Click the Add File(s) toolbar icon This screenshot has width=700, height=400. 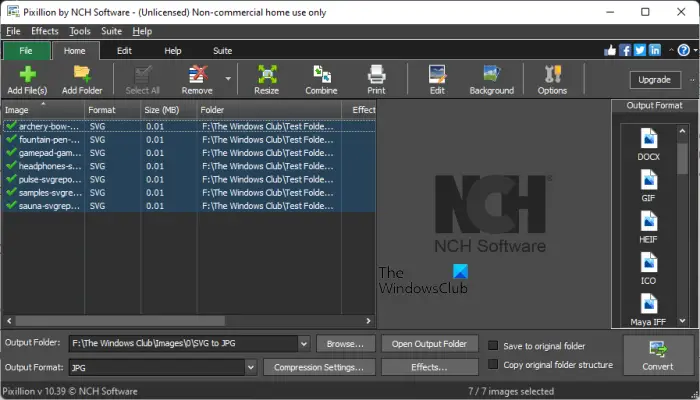click(28, 80)
